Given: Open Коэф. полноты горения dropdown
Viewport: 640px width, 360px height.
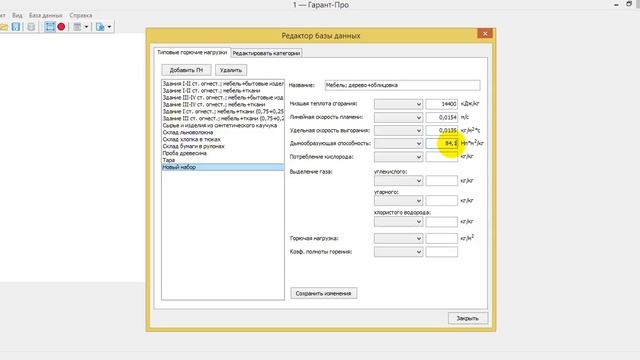Looking at the screenshot, I should 398,252.
